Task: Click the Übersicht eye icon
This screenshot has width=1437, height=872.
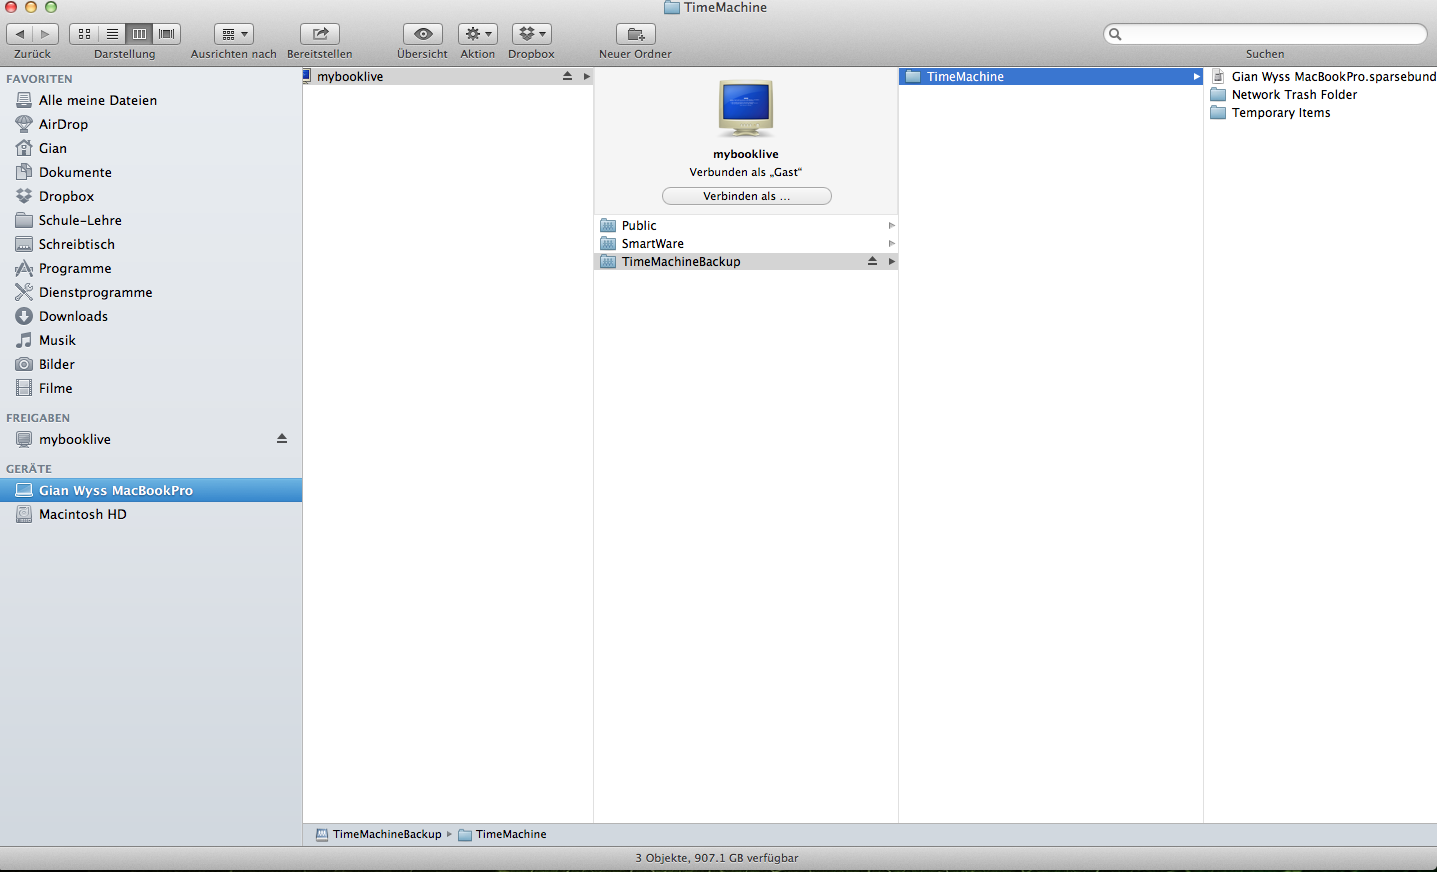Action: point(423,34)
